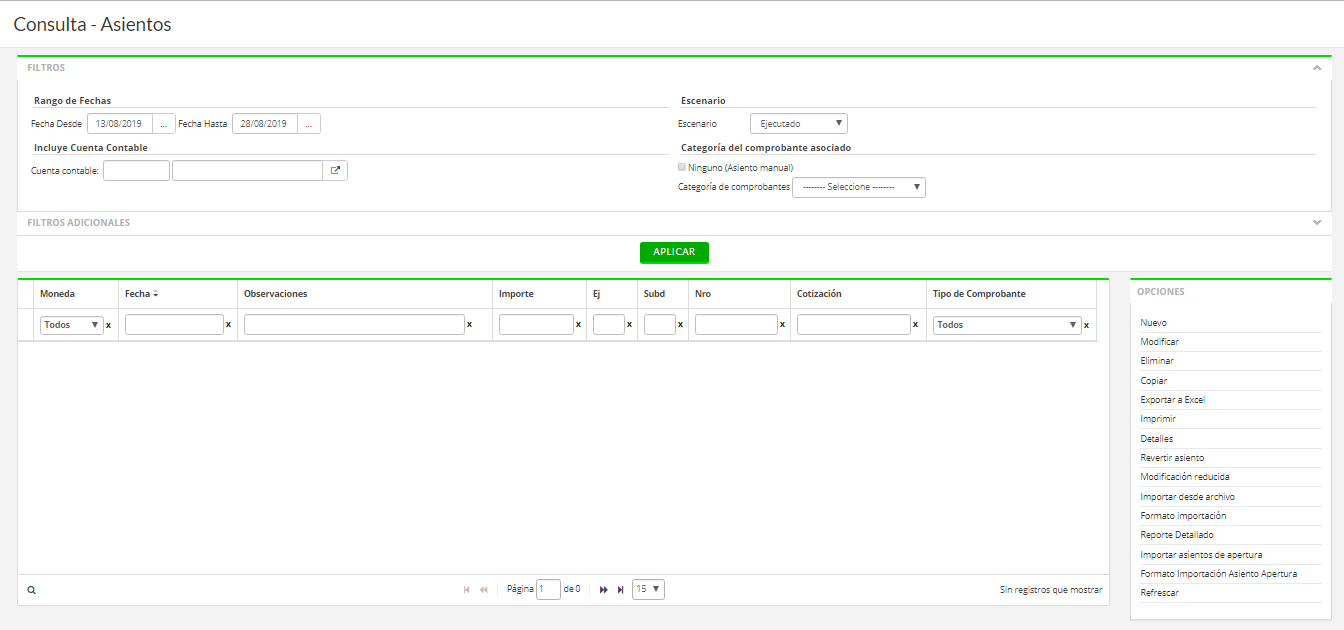Clear the Nro column filter
1344x630 pixels.
coord(782,325)
